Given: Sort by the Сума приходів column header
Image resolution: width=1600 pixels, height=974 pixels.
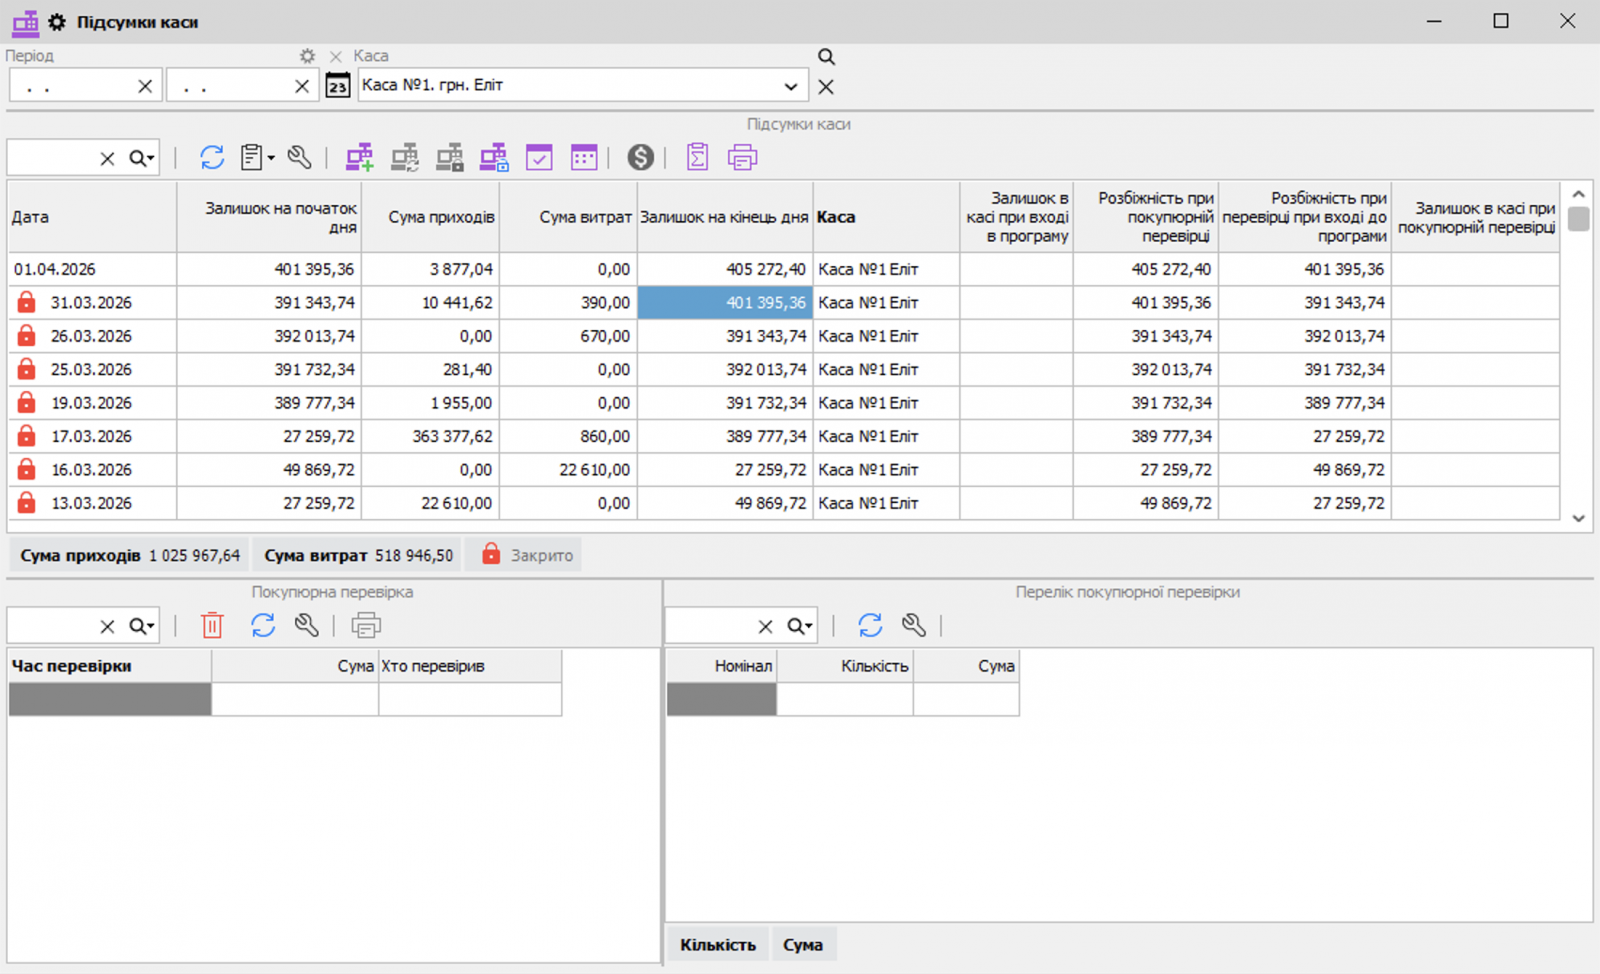Looking at the screenshot, I should [431, 217].
